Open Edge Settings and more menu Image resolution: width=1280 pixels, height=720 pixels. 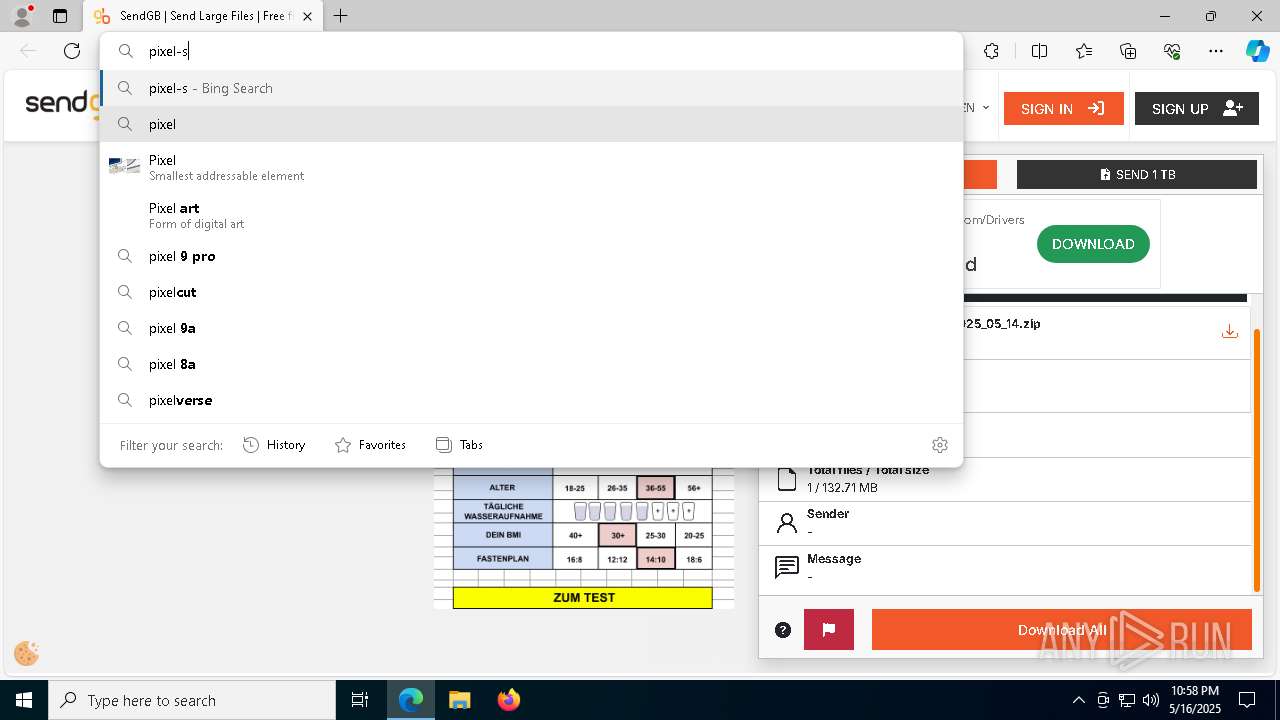point(1216,51)
